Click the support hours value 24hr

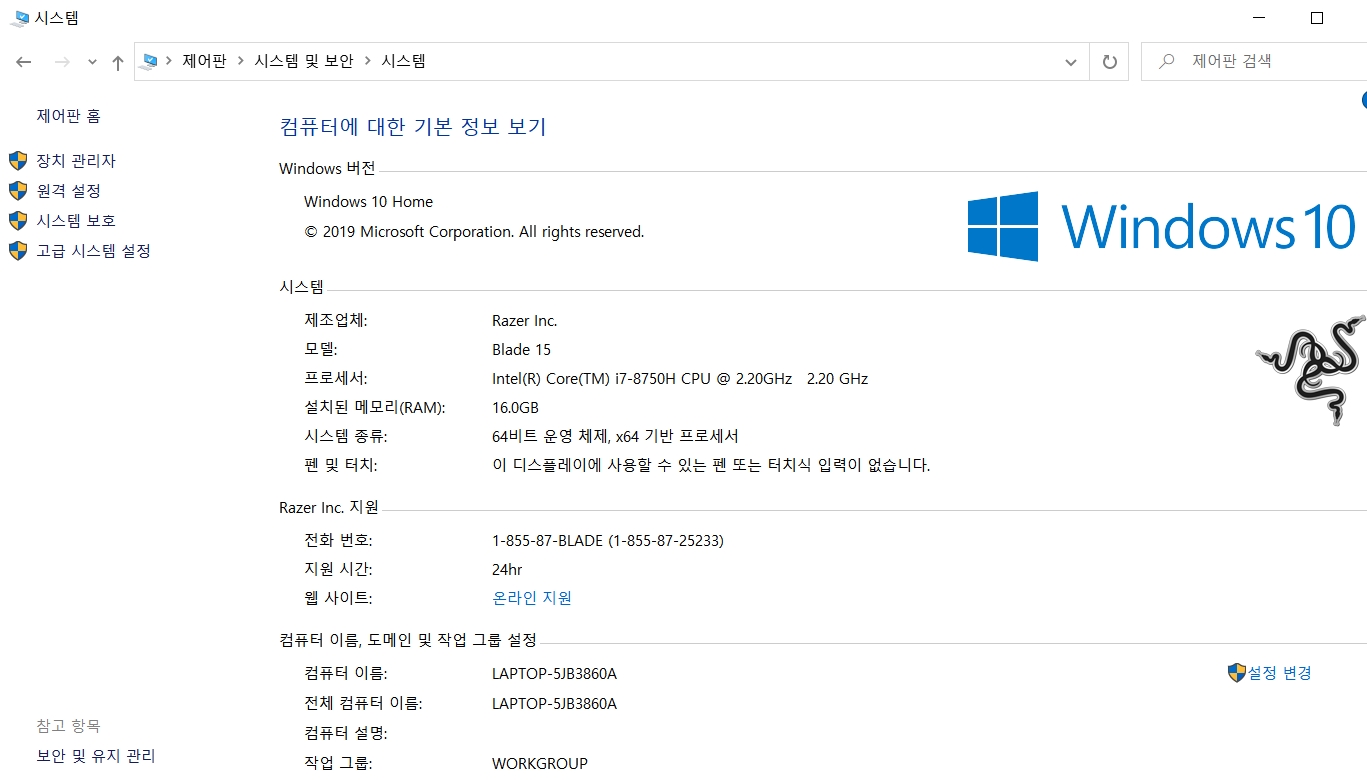tap(507, 570)
